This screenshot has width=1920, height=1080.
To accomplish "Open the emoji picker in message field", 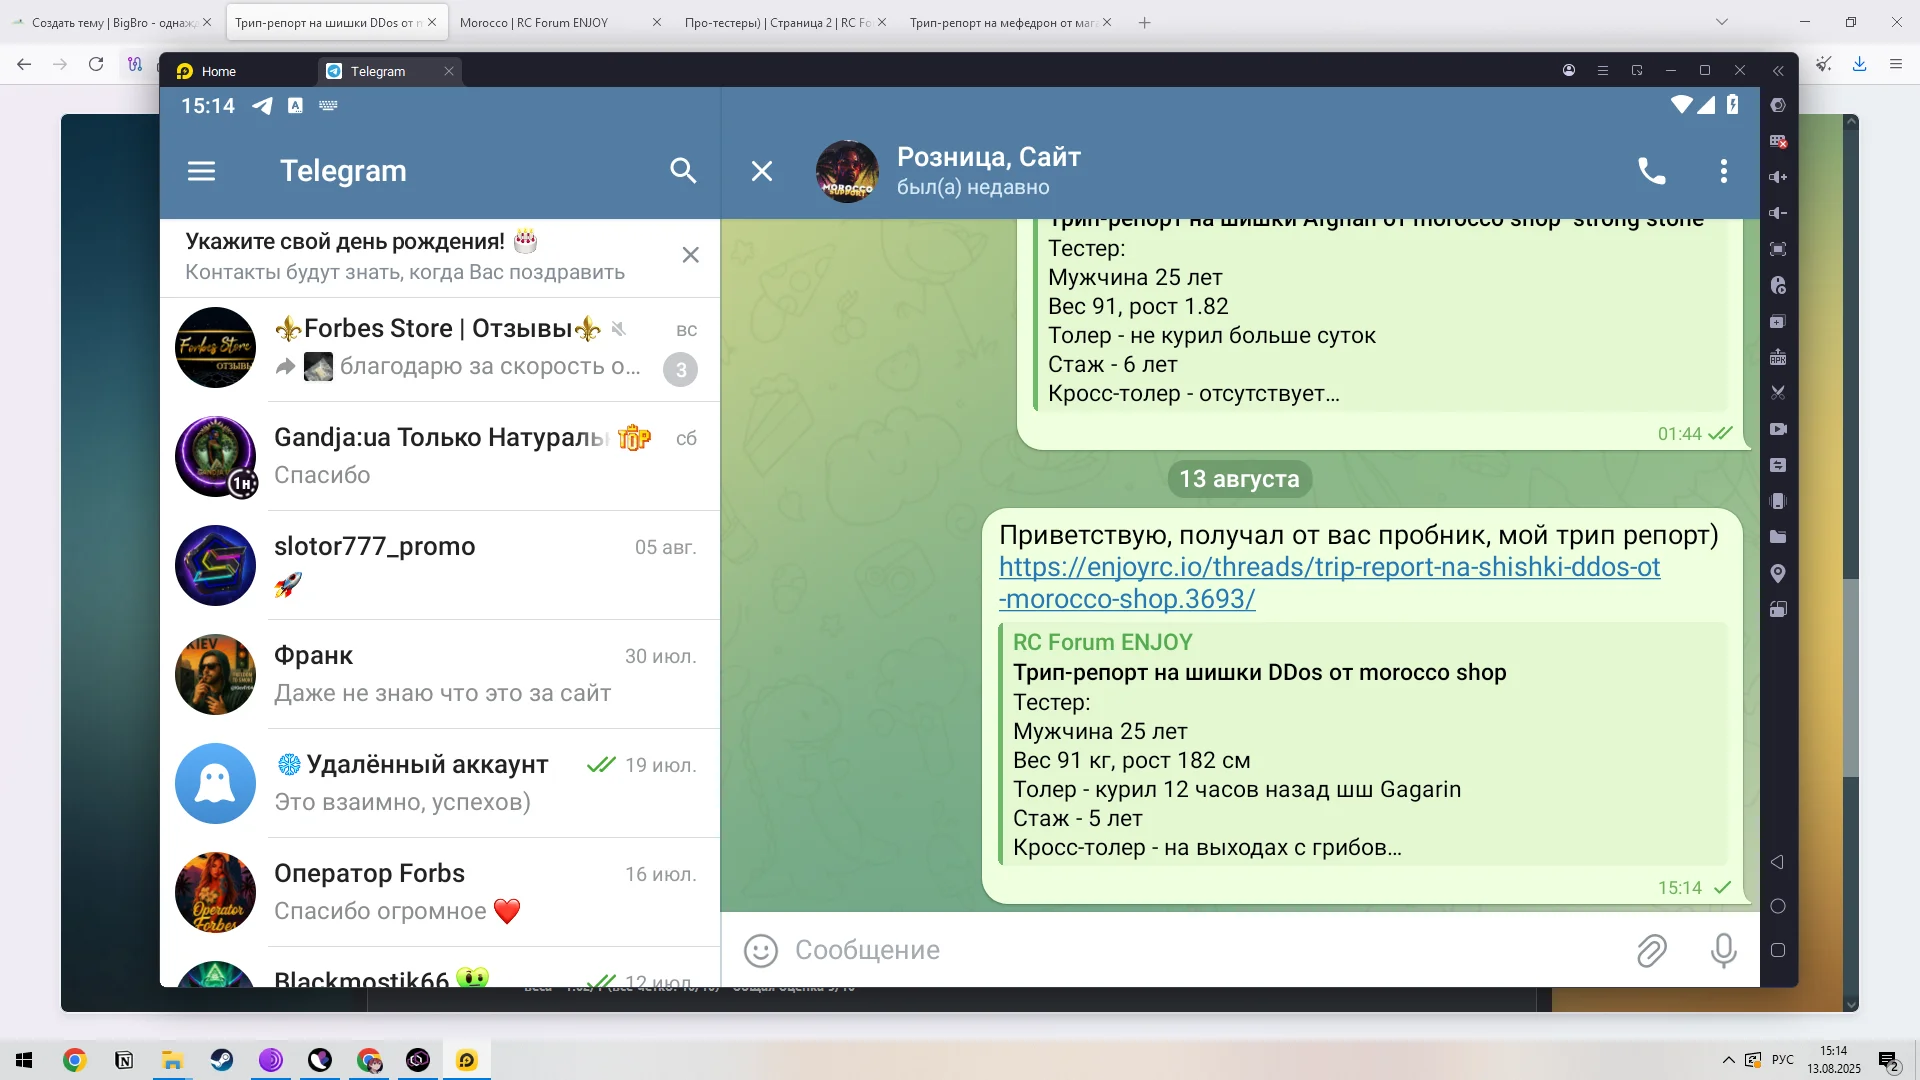I will pos(761,950).
